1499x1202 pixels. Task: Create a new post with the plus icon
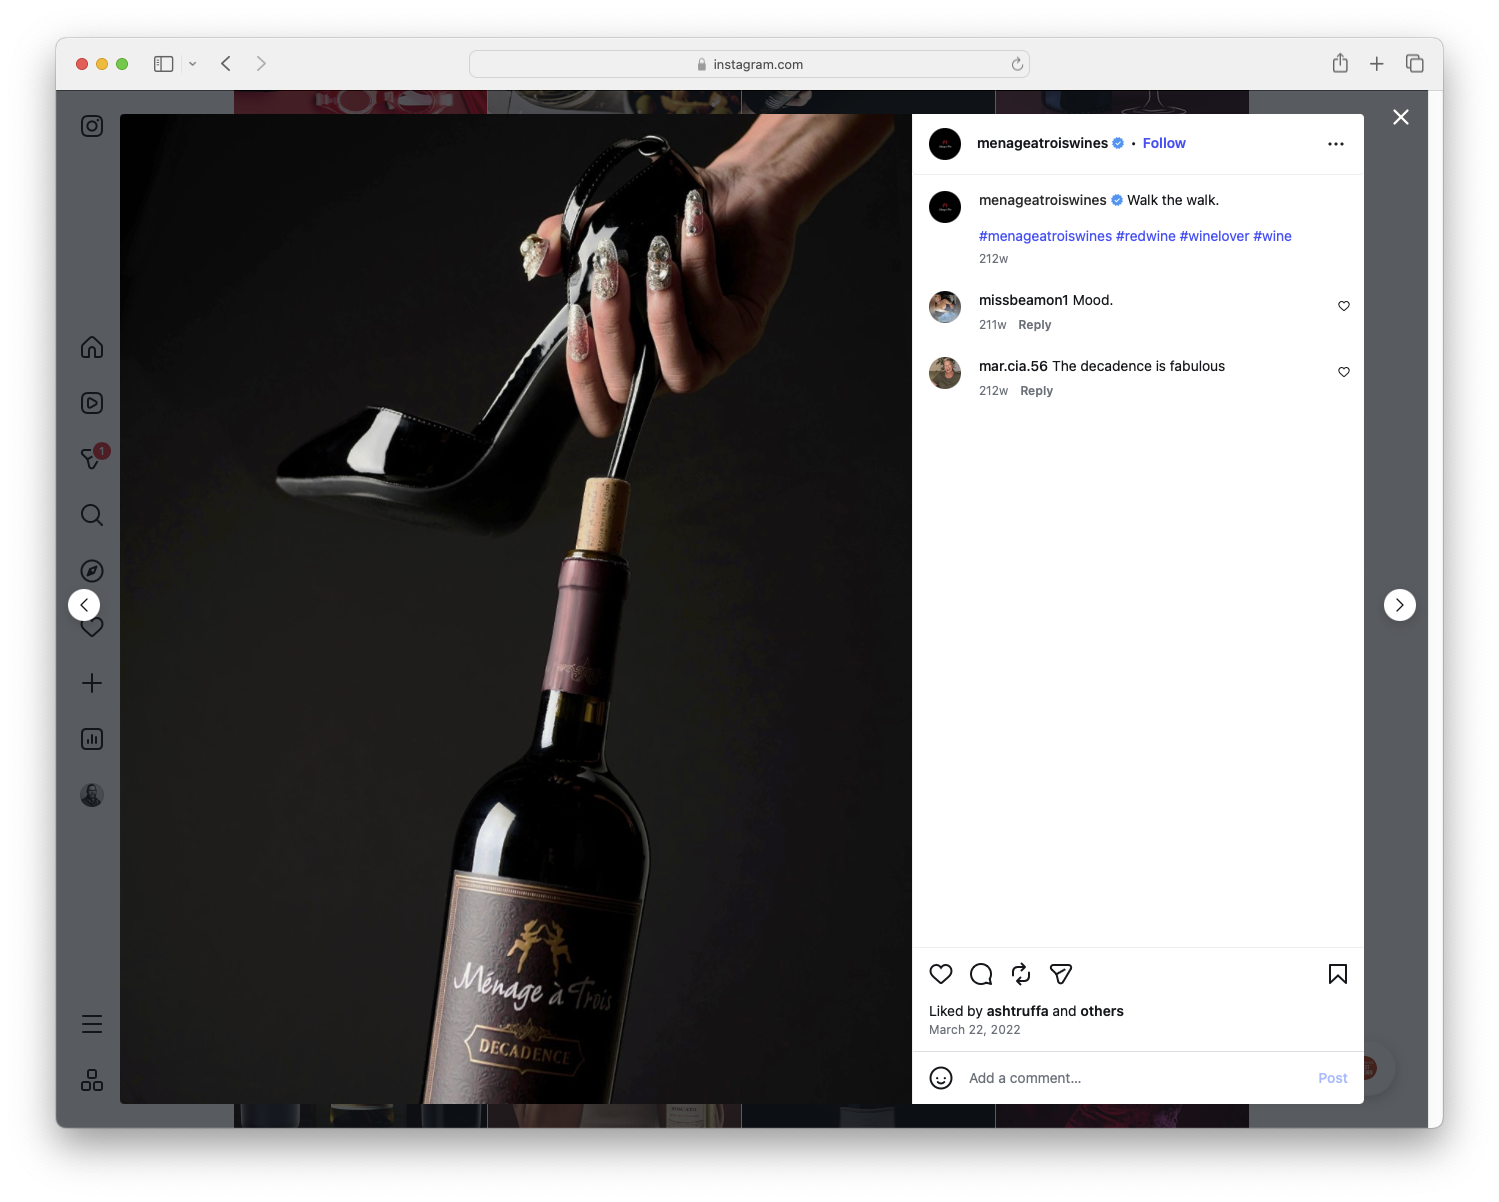pyautogui.click(x=91, y=683)
